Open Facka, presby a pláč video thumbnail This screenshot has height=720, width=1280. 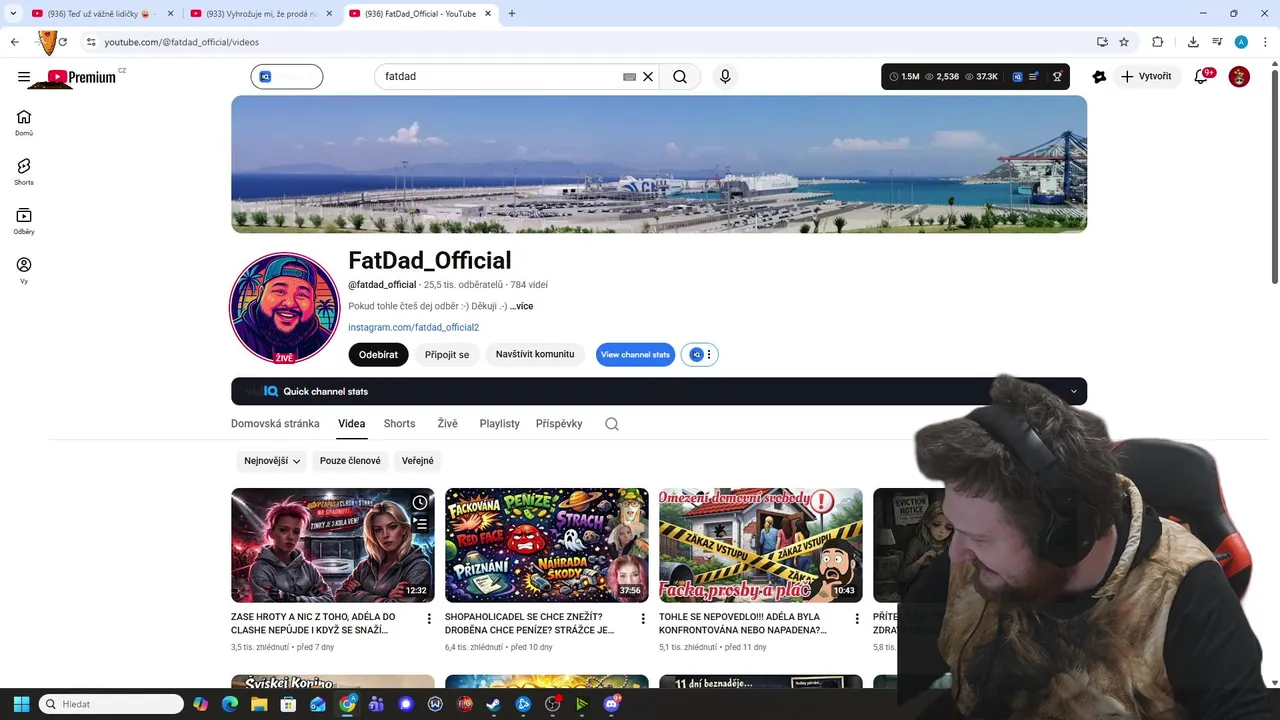pyautogui.click(x=760, y=545)
